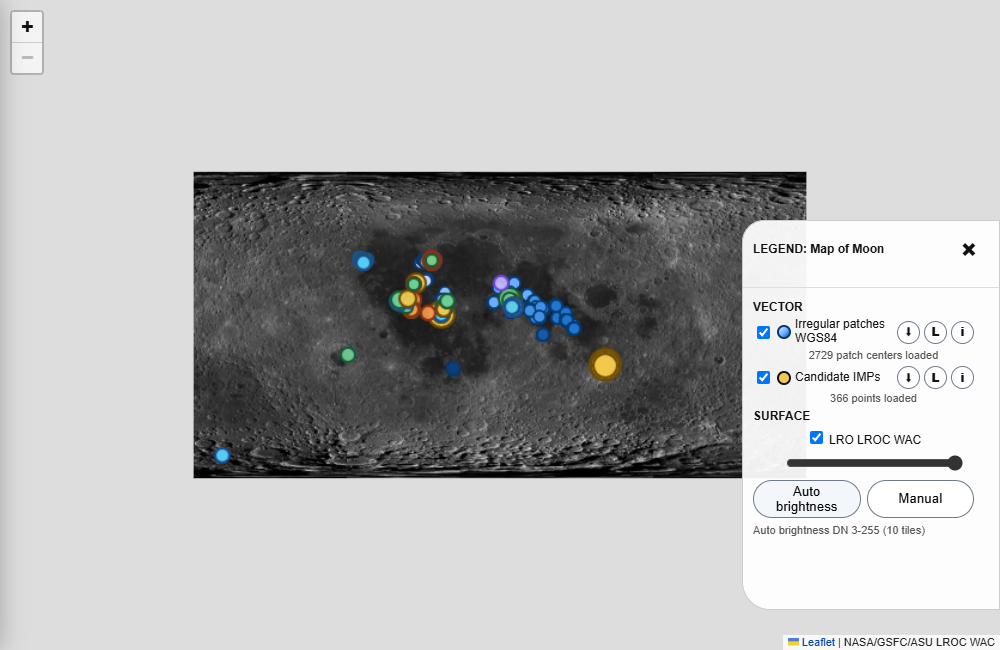
Task: Uncheck the Irregular patches WGS84 layer
Action: click(x=763, y=332)
